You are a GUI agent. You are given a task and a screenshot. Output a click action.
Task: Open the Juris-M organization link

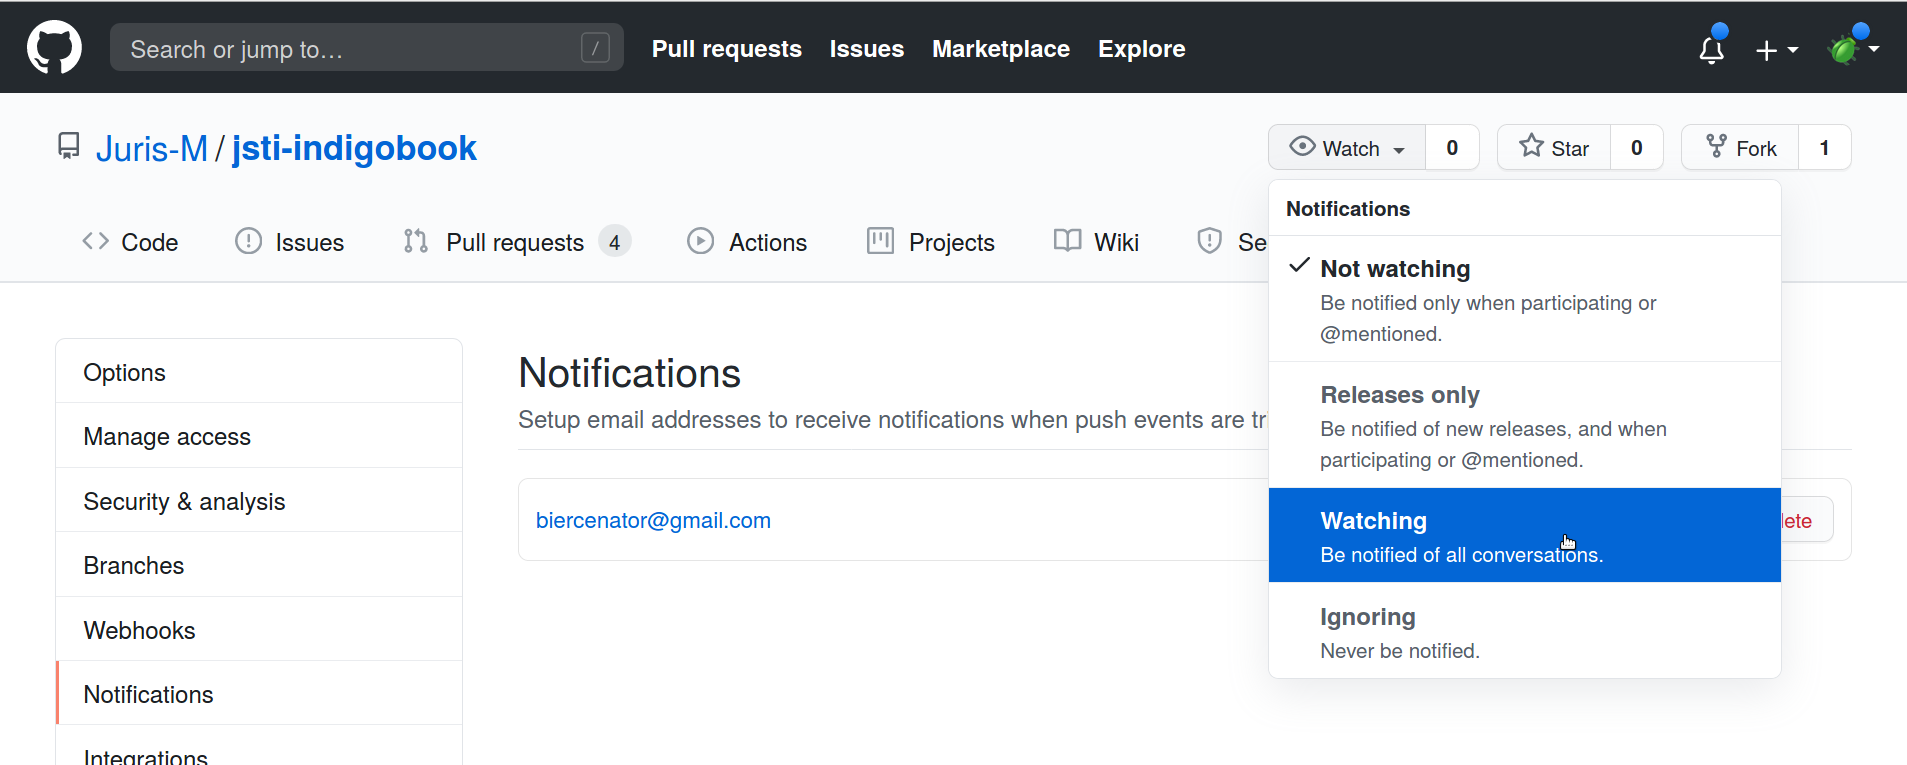coord(152,148)
